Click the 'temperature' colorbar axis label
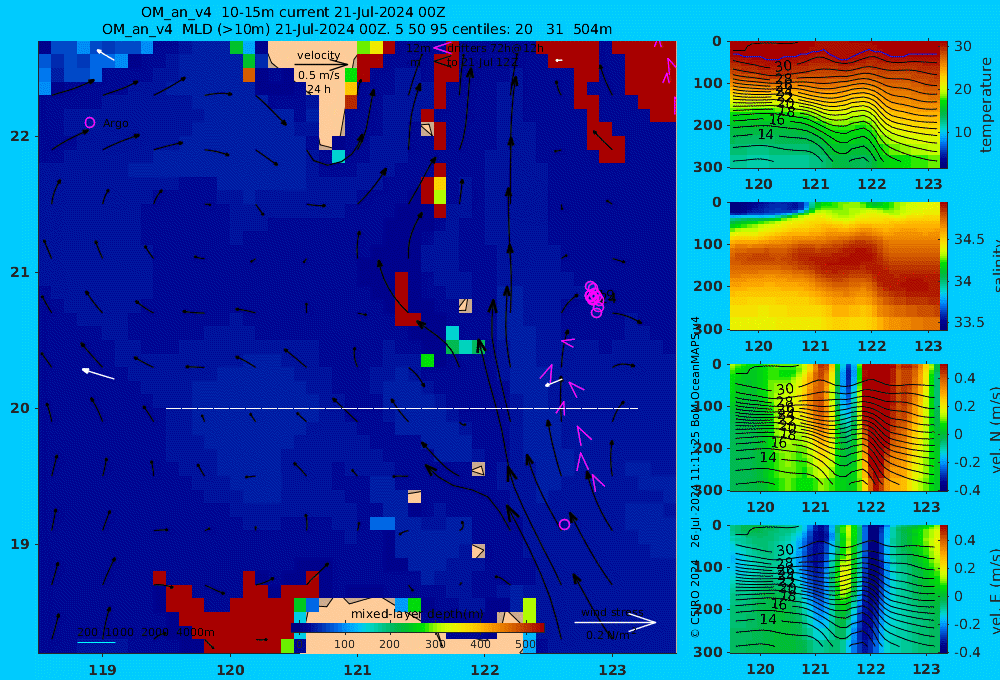The image size is (1000, 680). click(x=986, y=105)
